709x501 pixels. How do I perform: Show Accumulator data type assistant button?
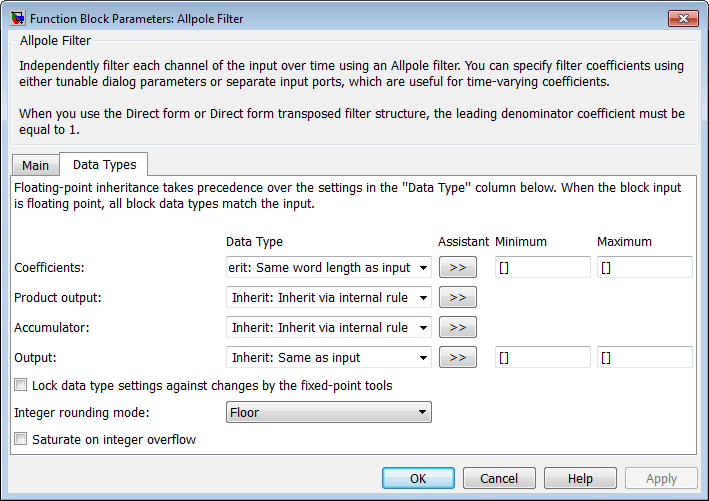457,327
